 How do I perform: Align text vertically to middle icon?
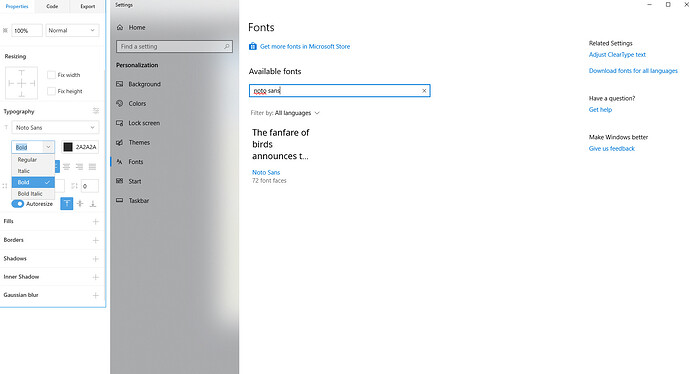pyautogui.click(x=80, y=204)
